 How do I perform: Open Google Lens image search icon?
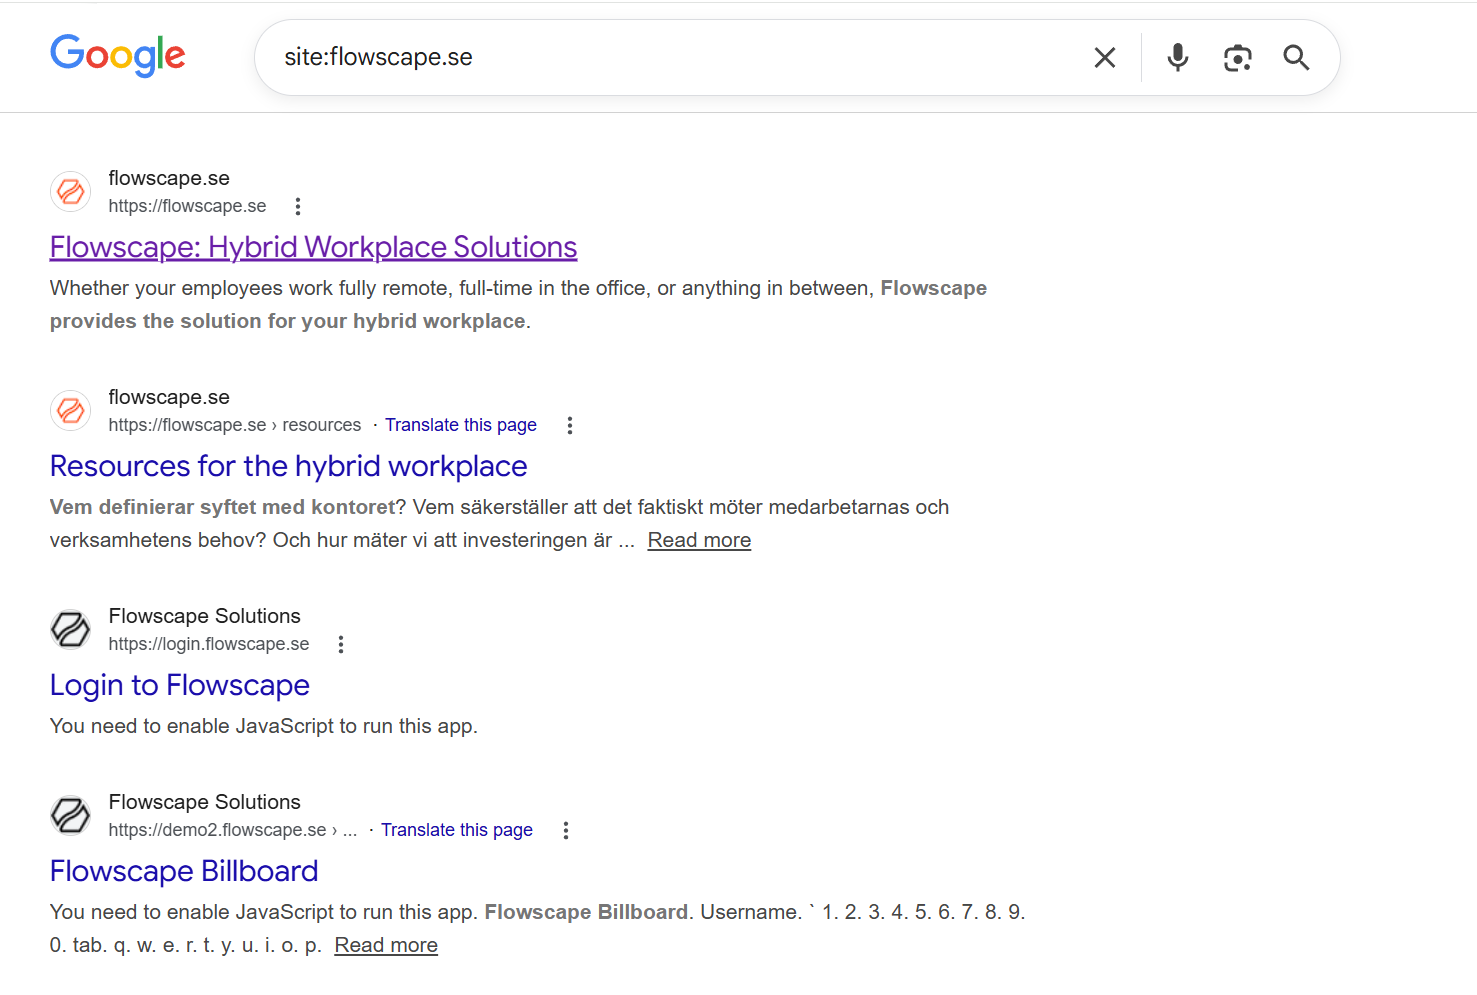[1238, 58]
